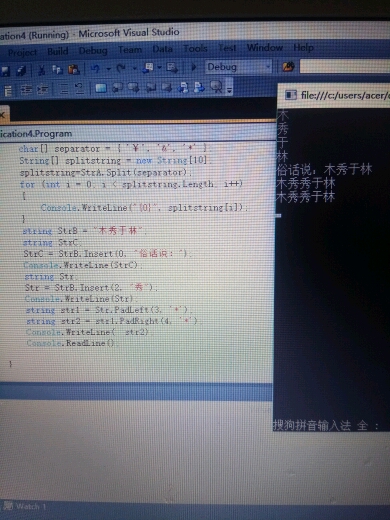Open the Navigate Backward dropdown arrow
Viewport: 390px width, 520px height.
pyautogui.click(x=159, y=68)
